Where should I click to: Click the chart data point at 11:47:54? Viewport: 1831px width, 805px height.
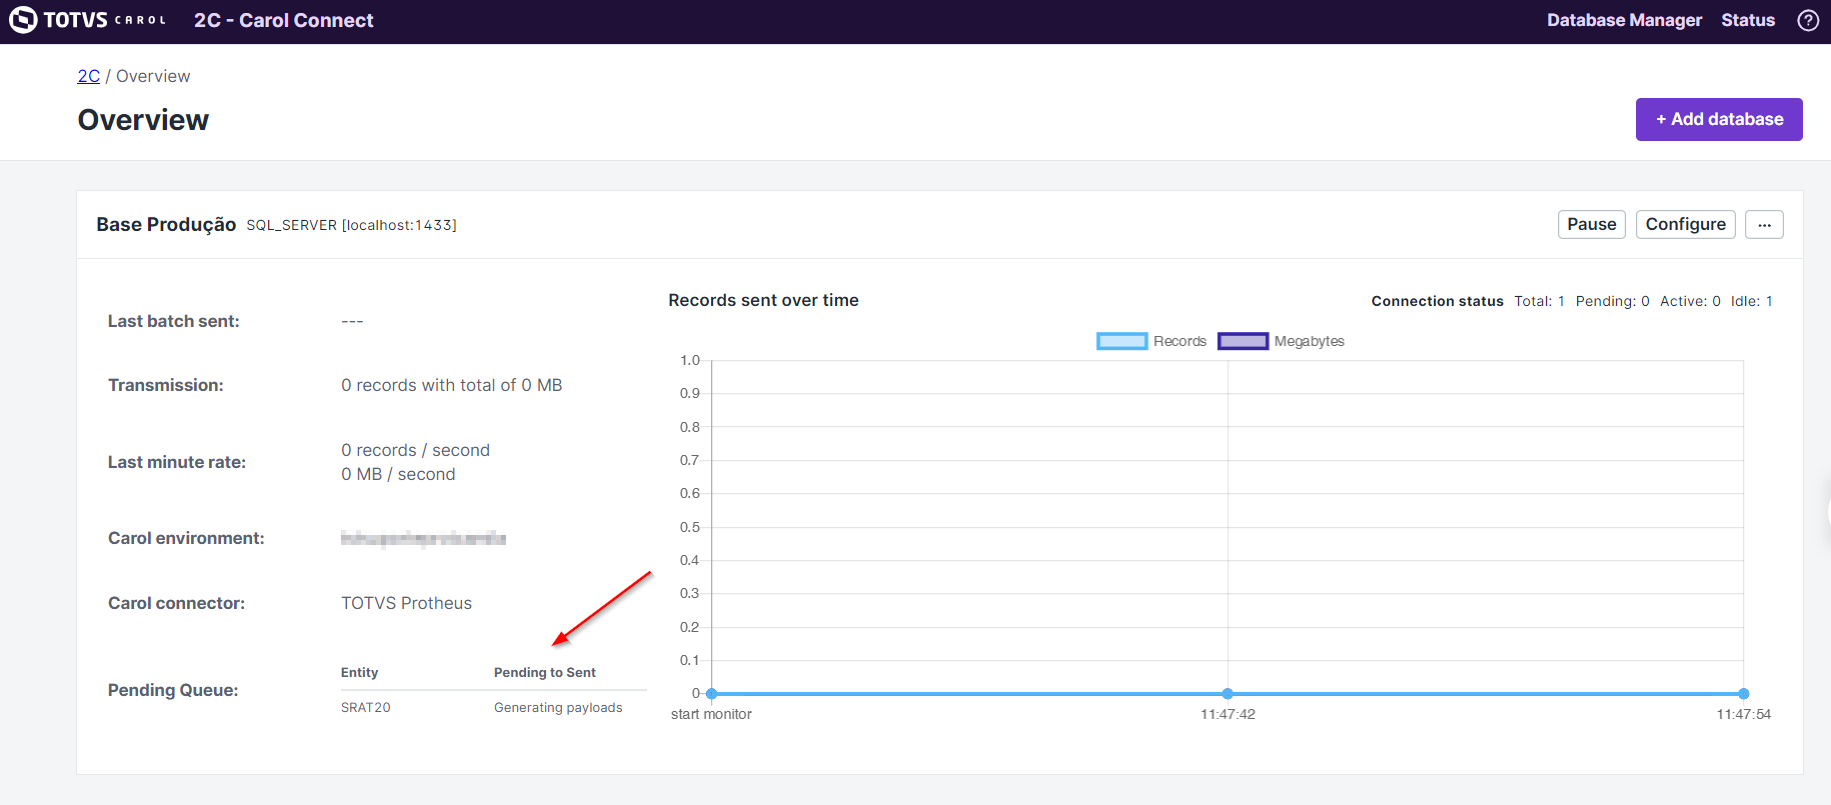coord(1743,693)
